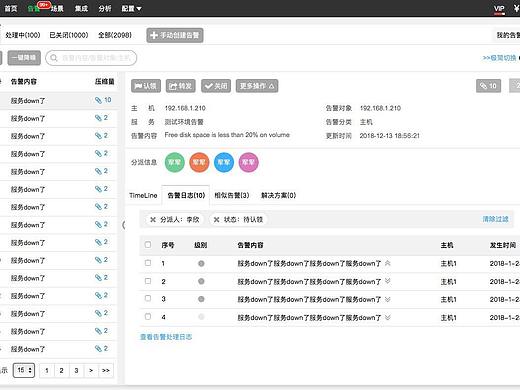Sort by 压缩量 column header
520x390 pixels.
[x=104, y=82]
